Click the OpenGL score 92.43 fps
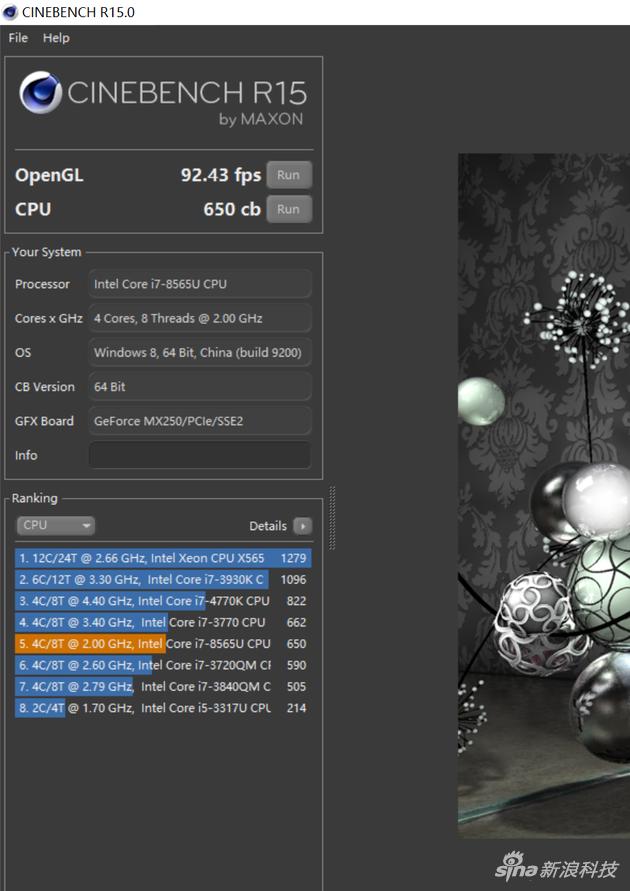The width and height of the screenshot is (630, 891). tap(221, 175)
